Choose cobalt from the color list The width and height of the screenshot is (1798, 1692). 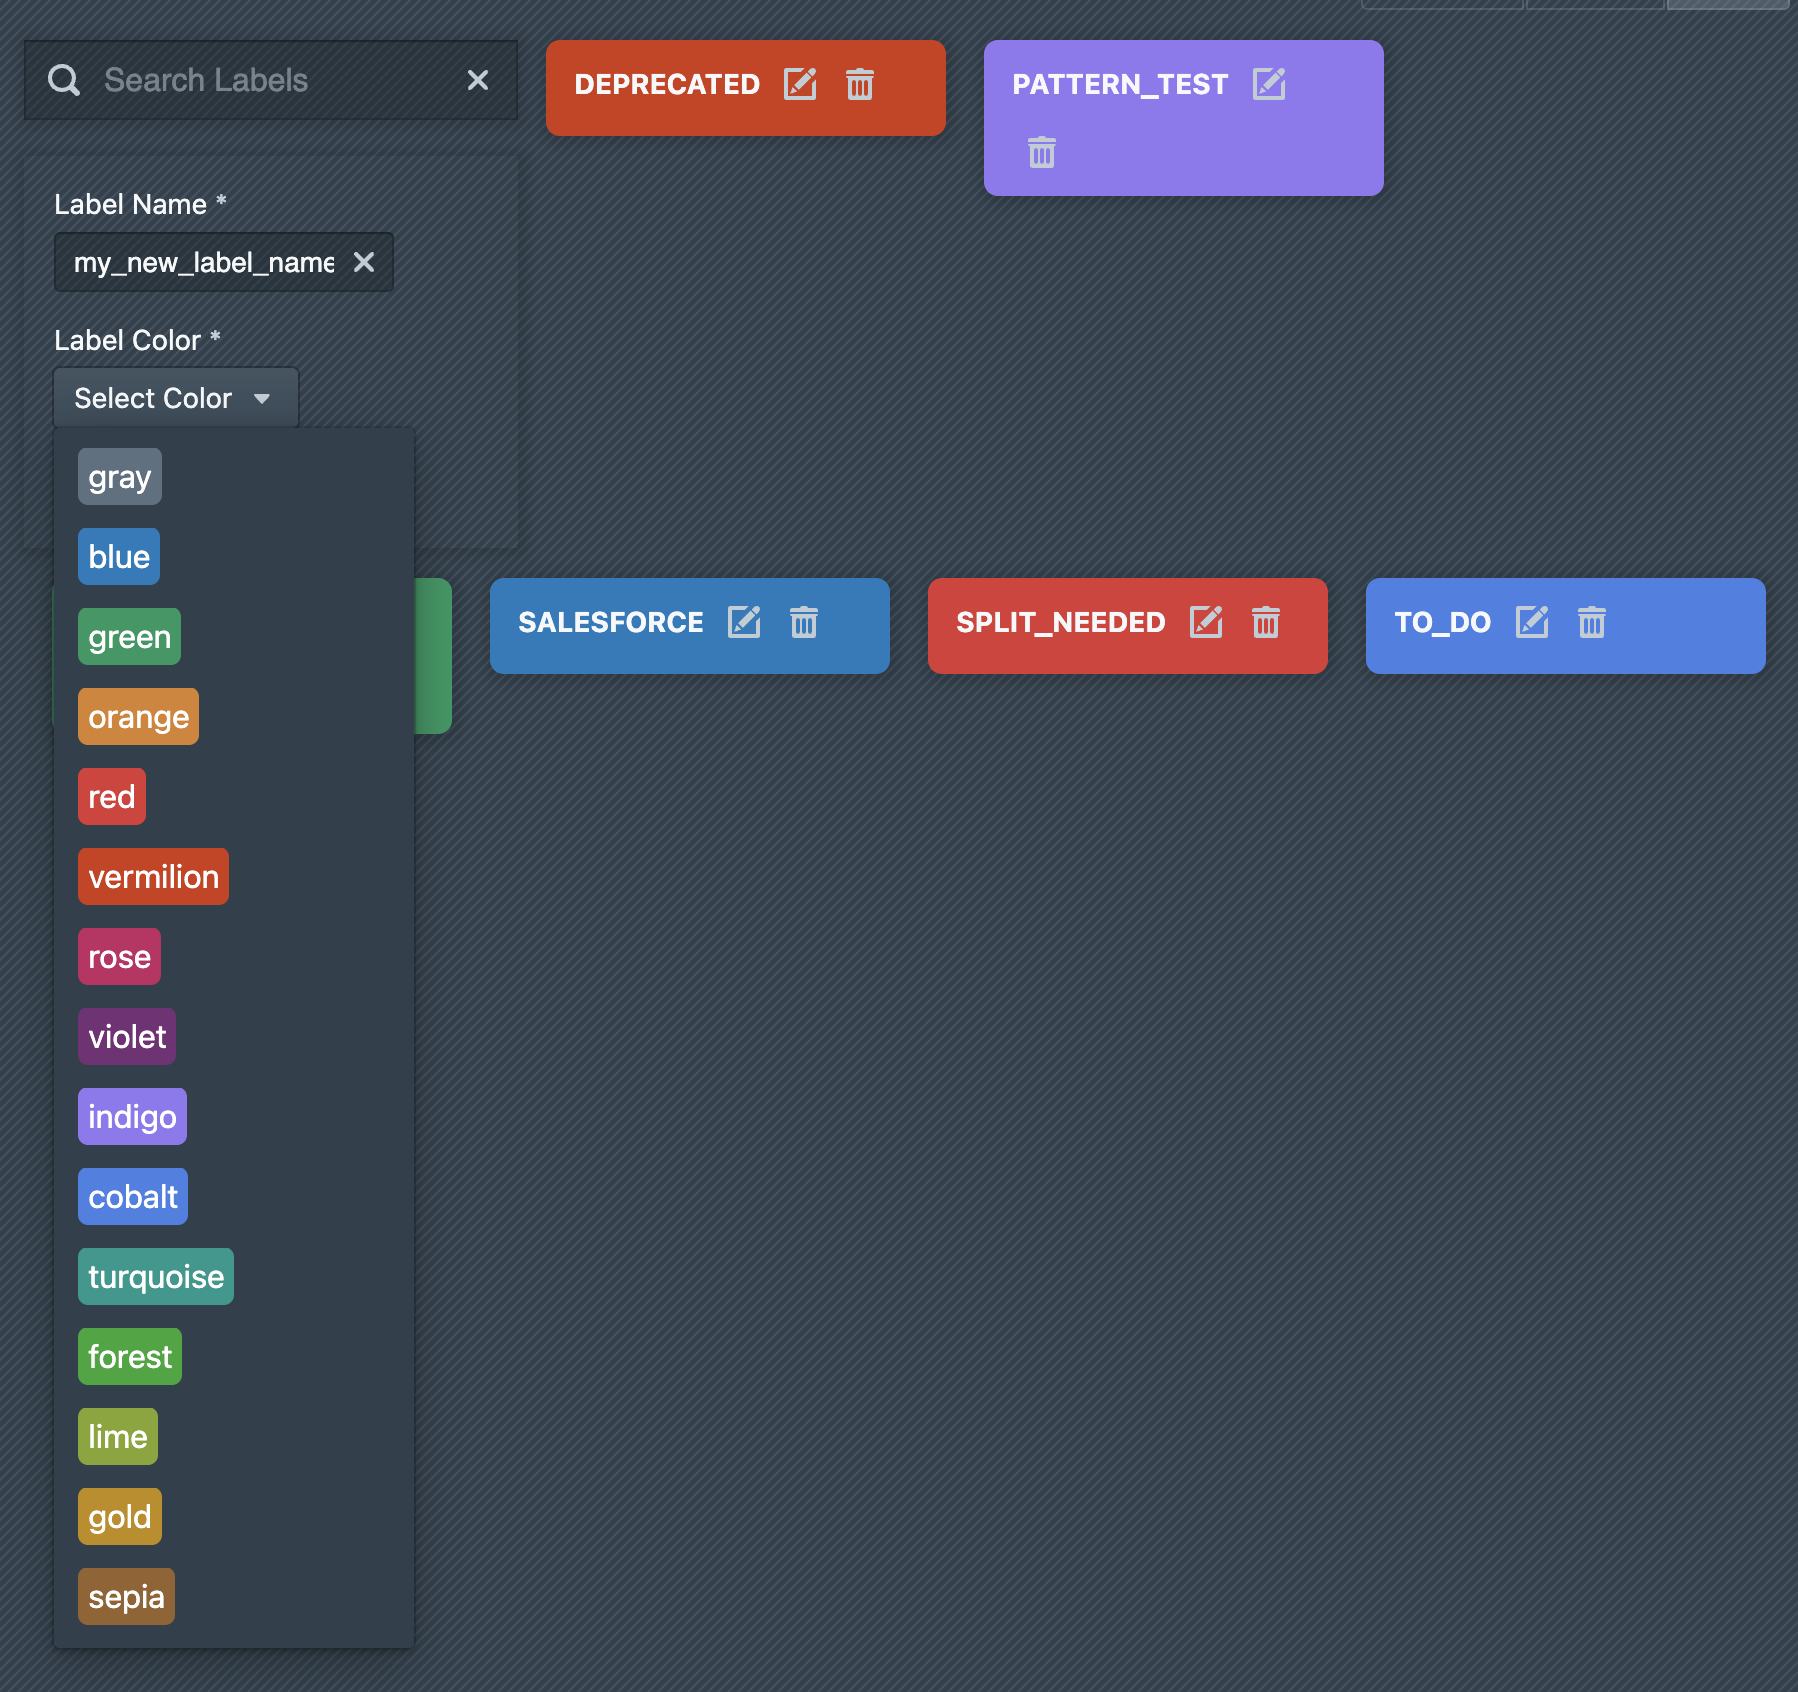coord(133,1197)
